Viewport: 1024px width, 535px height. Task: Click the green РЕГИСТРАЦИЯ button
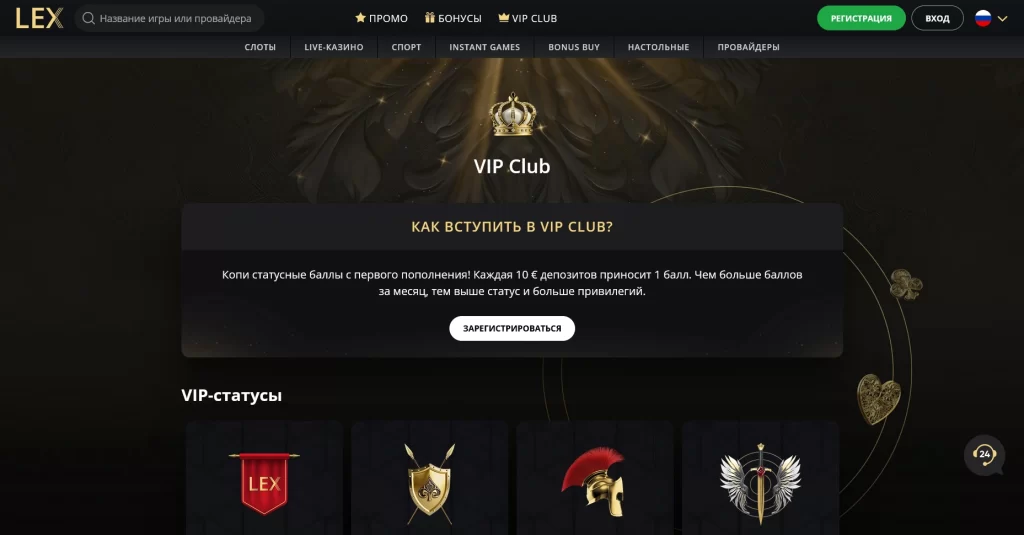click(861, 18)
